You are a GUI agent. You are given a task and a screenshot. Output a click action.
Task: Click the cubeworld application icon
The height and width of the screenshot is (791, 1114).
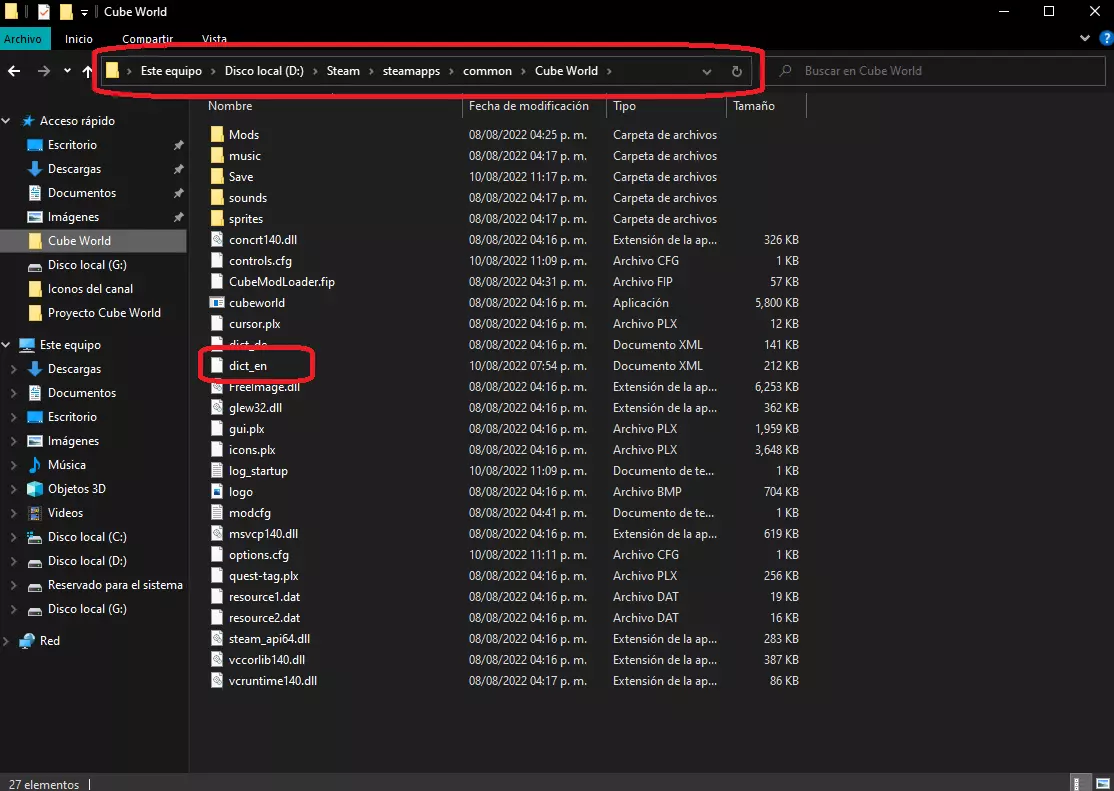click(217, 303)
